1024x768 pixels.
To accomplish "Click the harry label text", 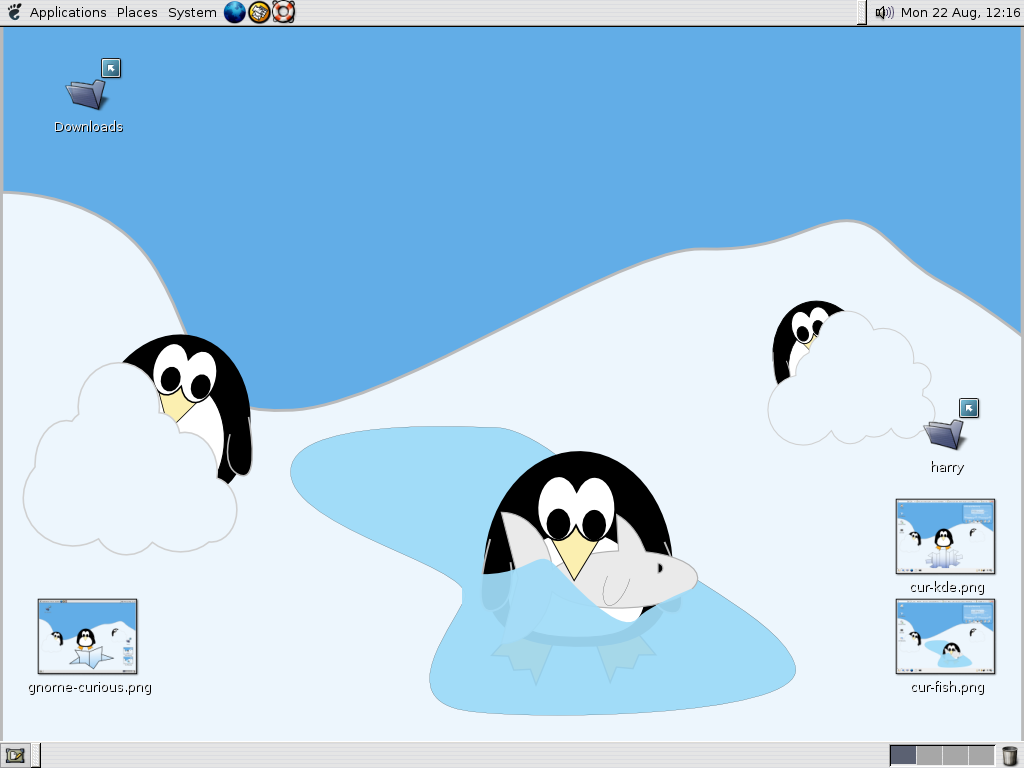I will 947,468.
